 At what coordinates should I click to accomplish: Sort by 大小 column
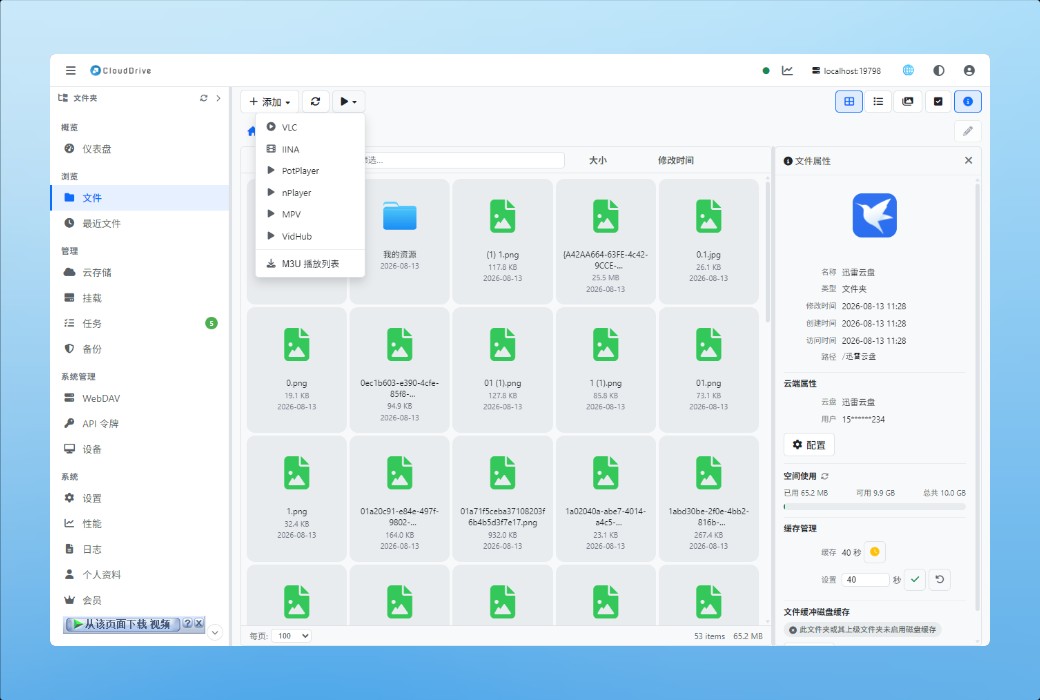pos(598,160)
